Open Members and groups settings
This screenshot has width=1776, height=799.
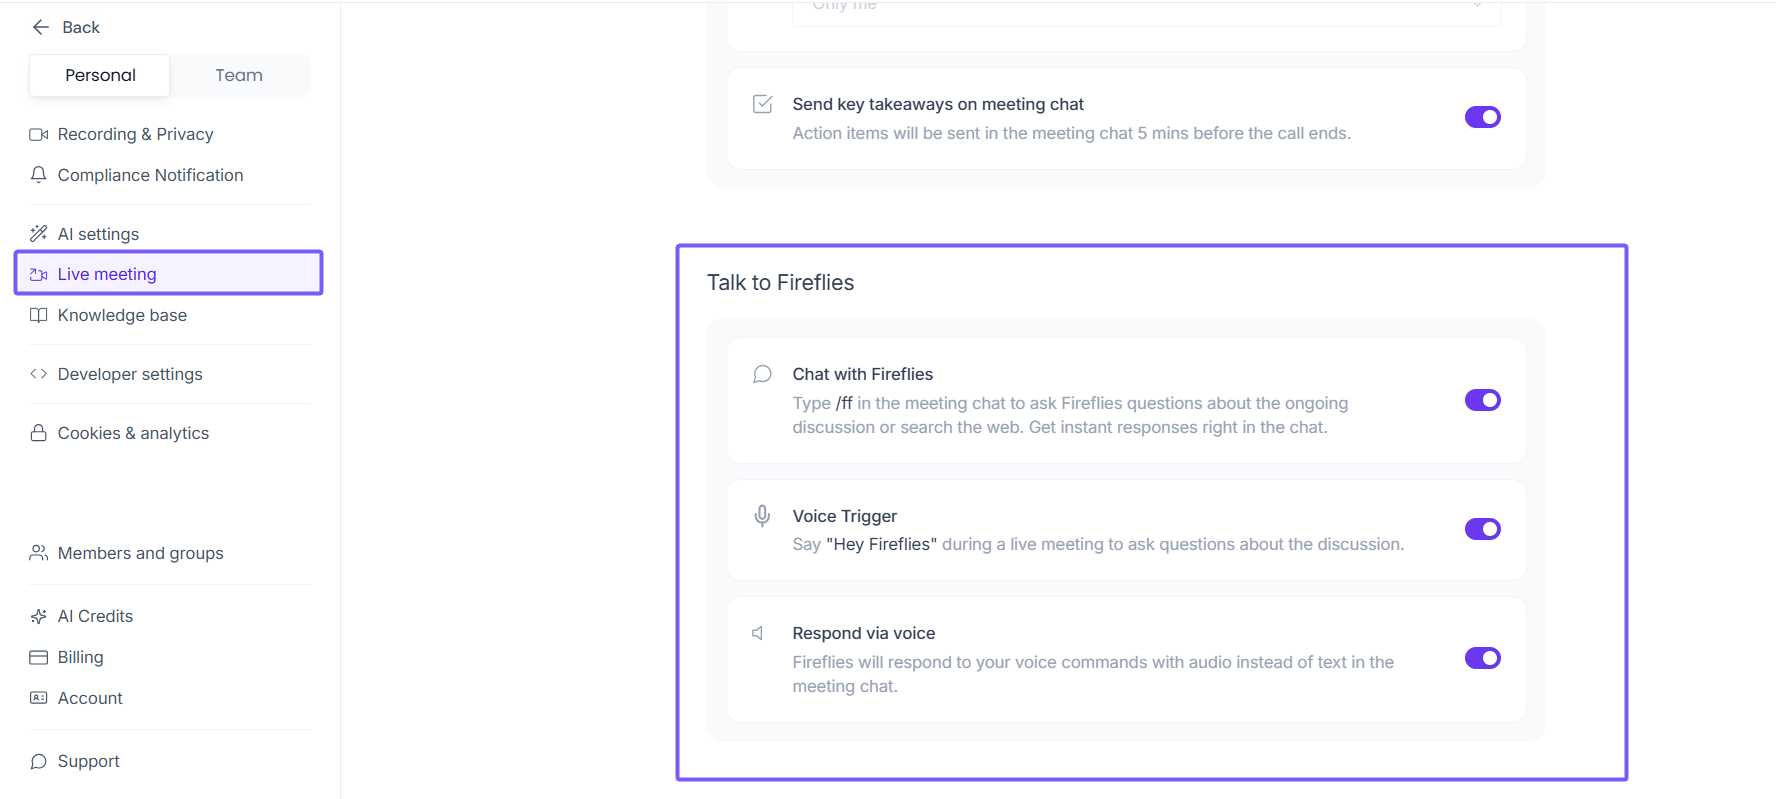140,553
